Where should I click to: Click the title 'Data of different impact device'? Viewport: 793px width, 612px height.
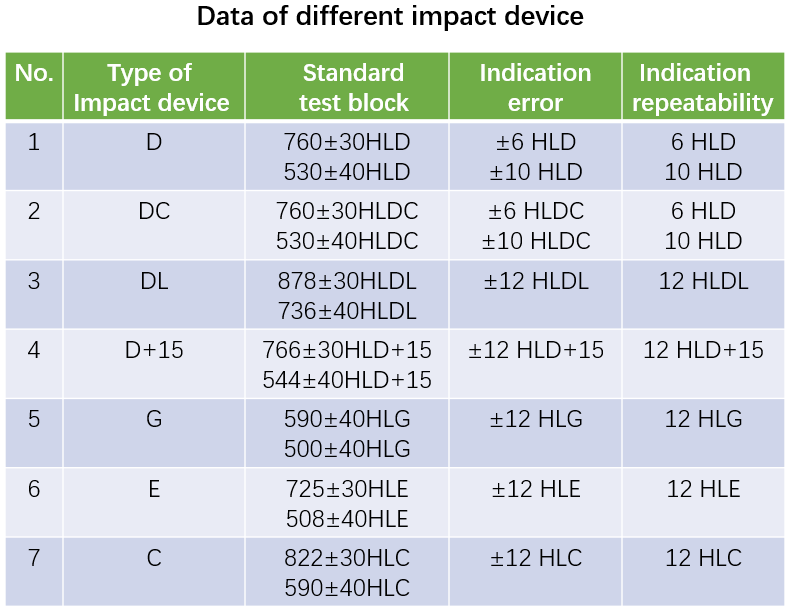point(390,16)
